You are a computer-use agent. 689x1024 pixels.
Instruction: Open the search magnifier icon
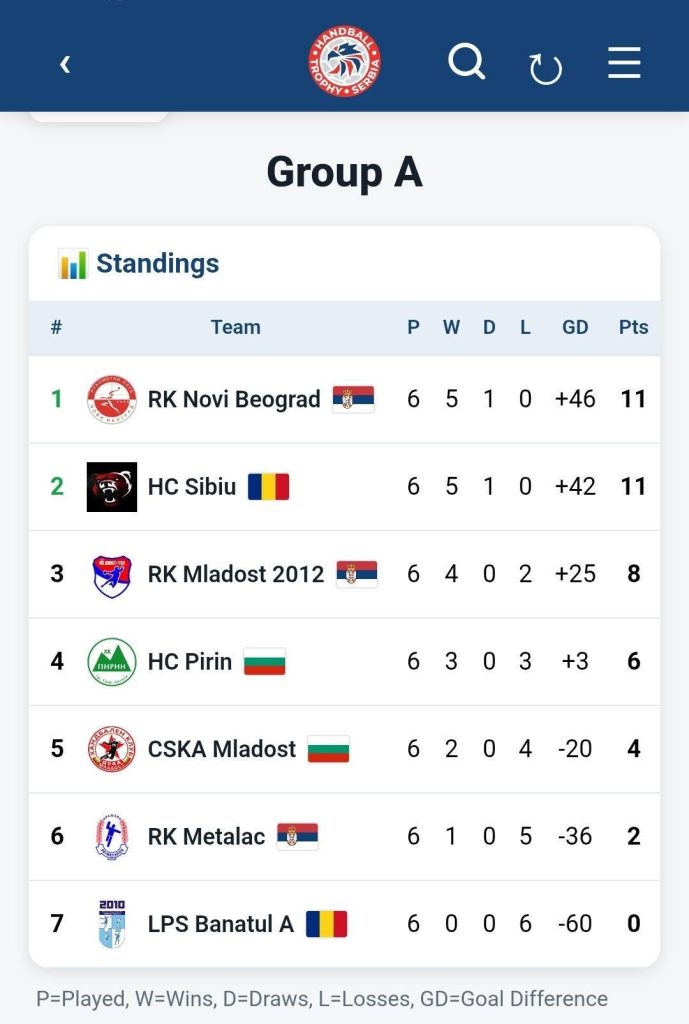coord(466,62)
